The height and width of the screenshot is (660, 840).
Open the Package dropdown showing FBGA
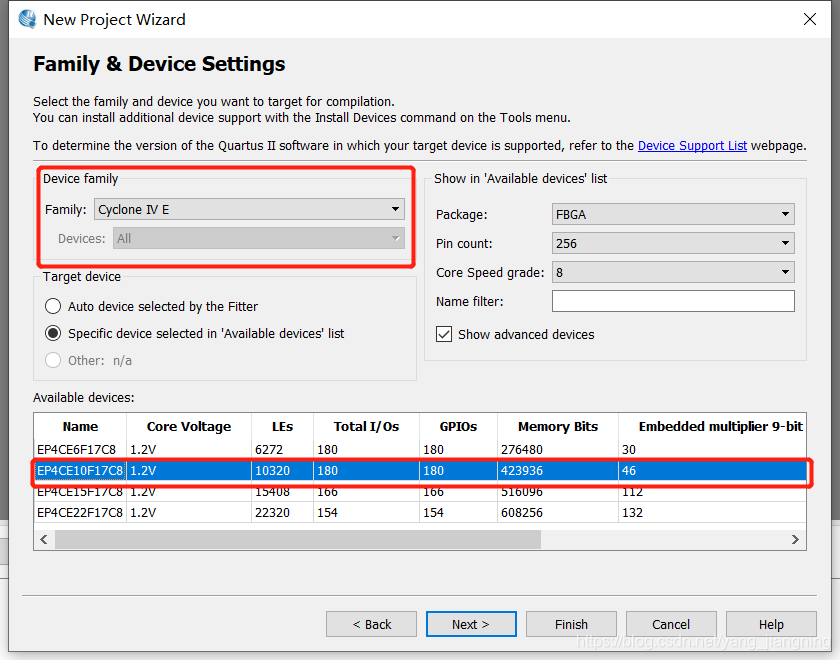coord(673,214)
